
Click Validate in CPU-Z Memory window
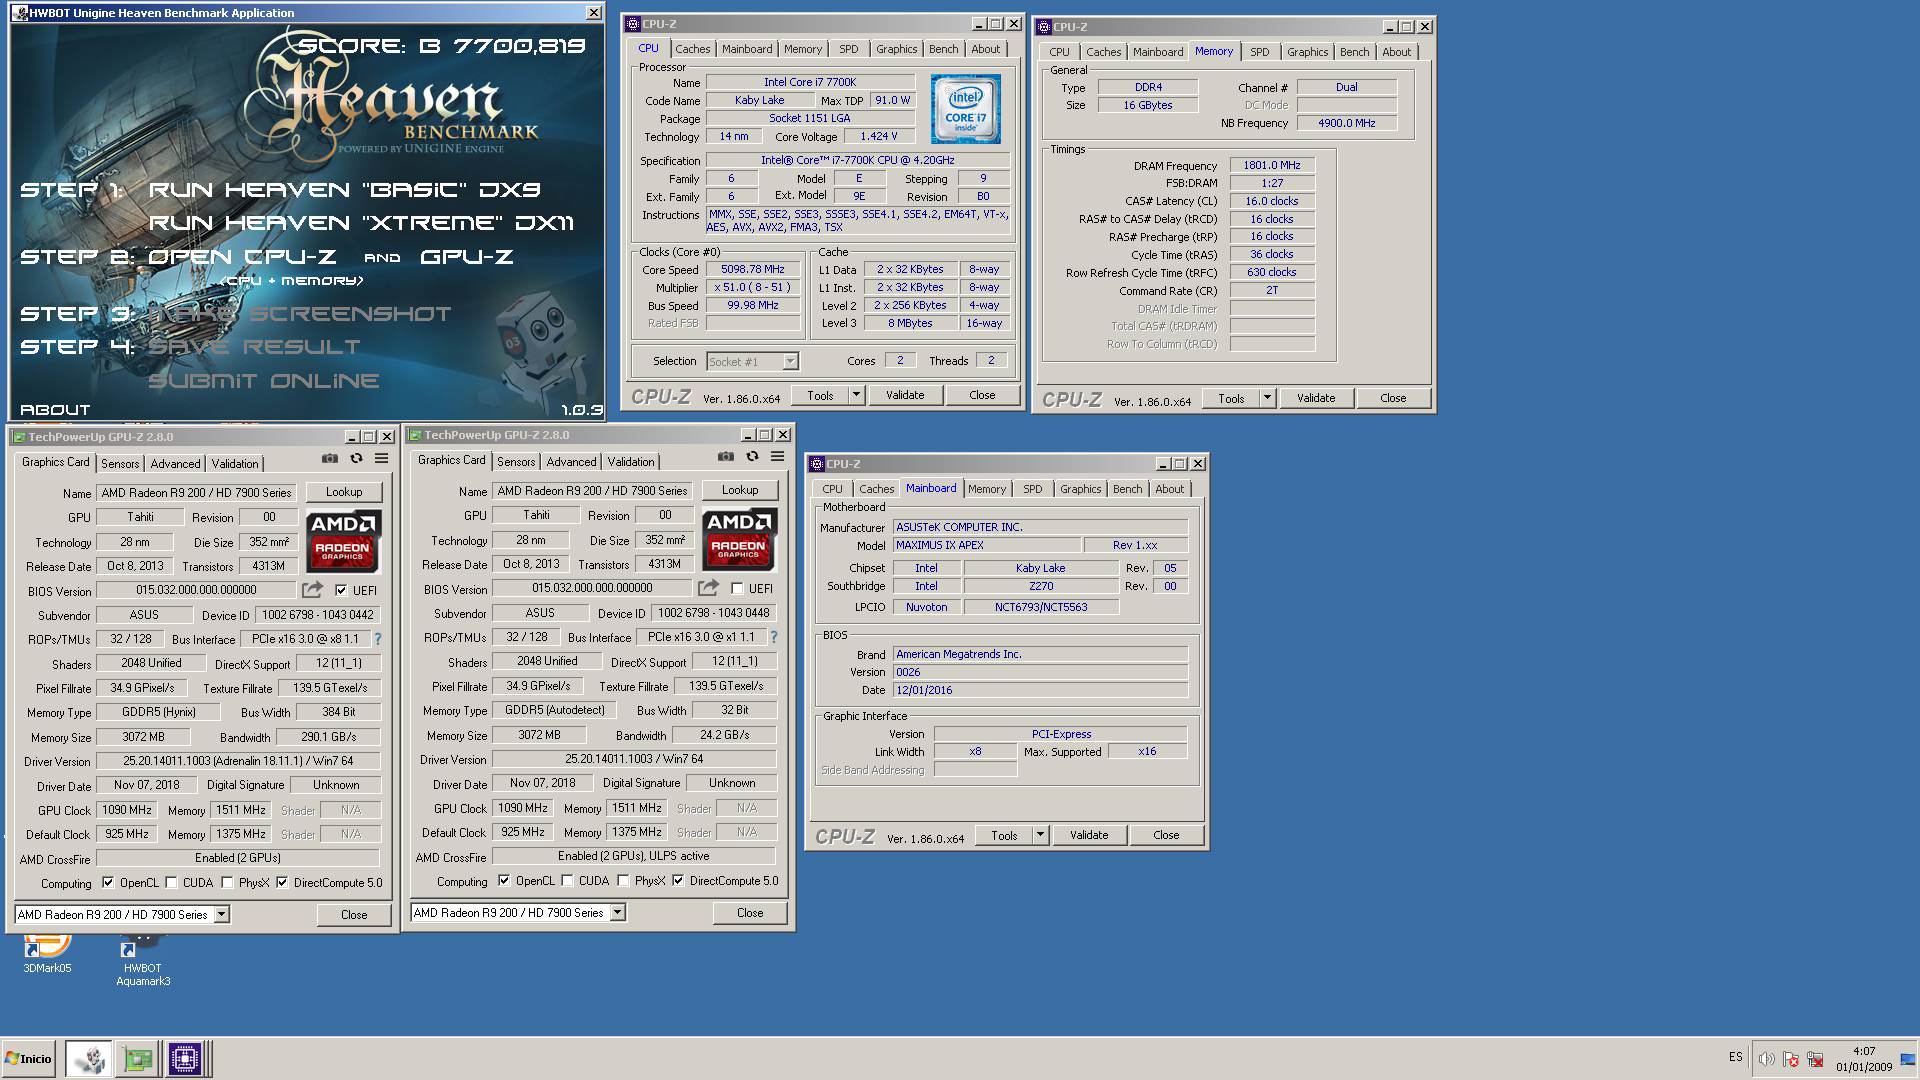(x=1316, y=399)
